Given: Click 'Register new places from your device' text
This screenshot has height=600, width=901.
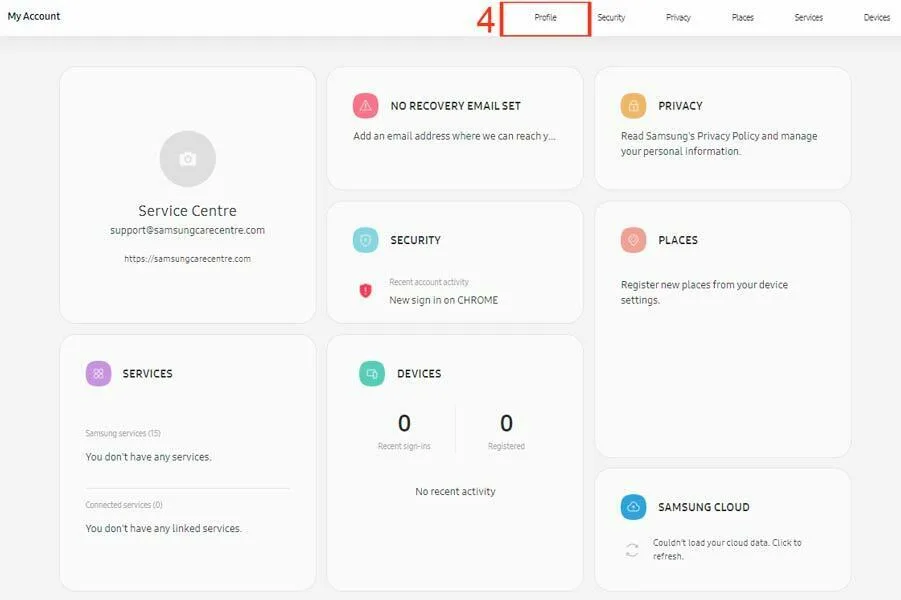Looking at the screenshot, I should click(704, 293).
